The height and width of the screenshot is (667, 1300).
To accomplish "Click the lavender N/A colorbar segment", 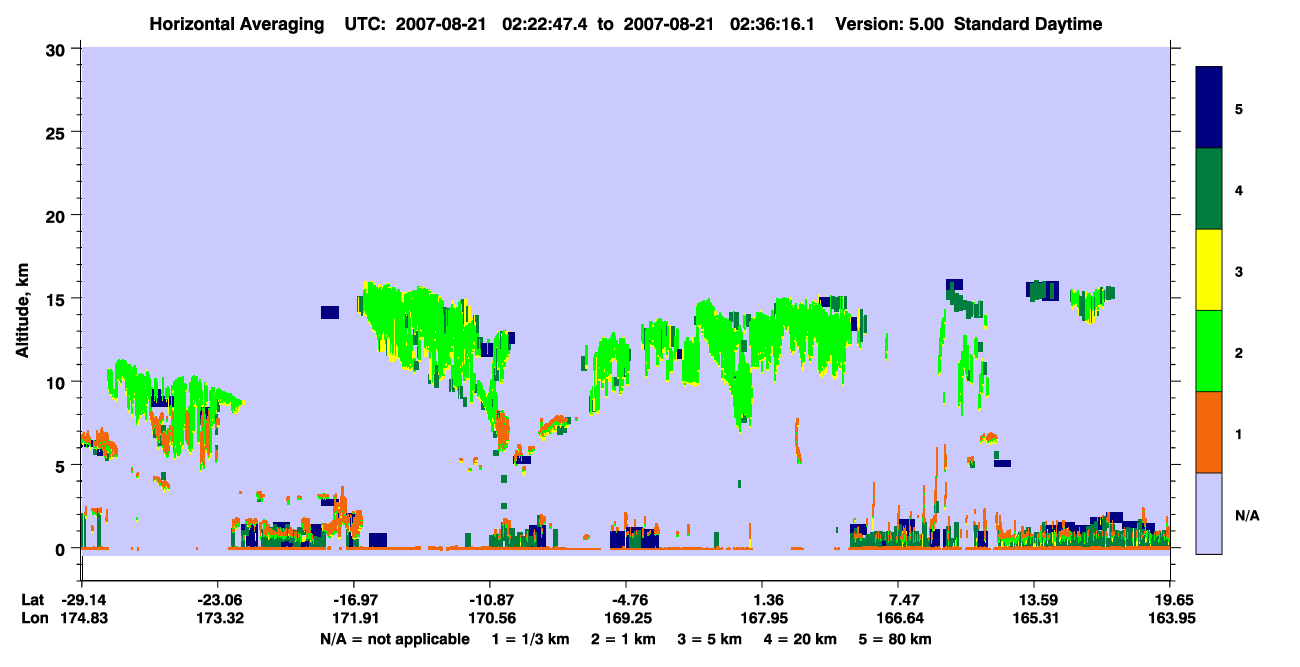I will pos(1209,513).
